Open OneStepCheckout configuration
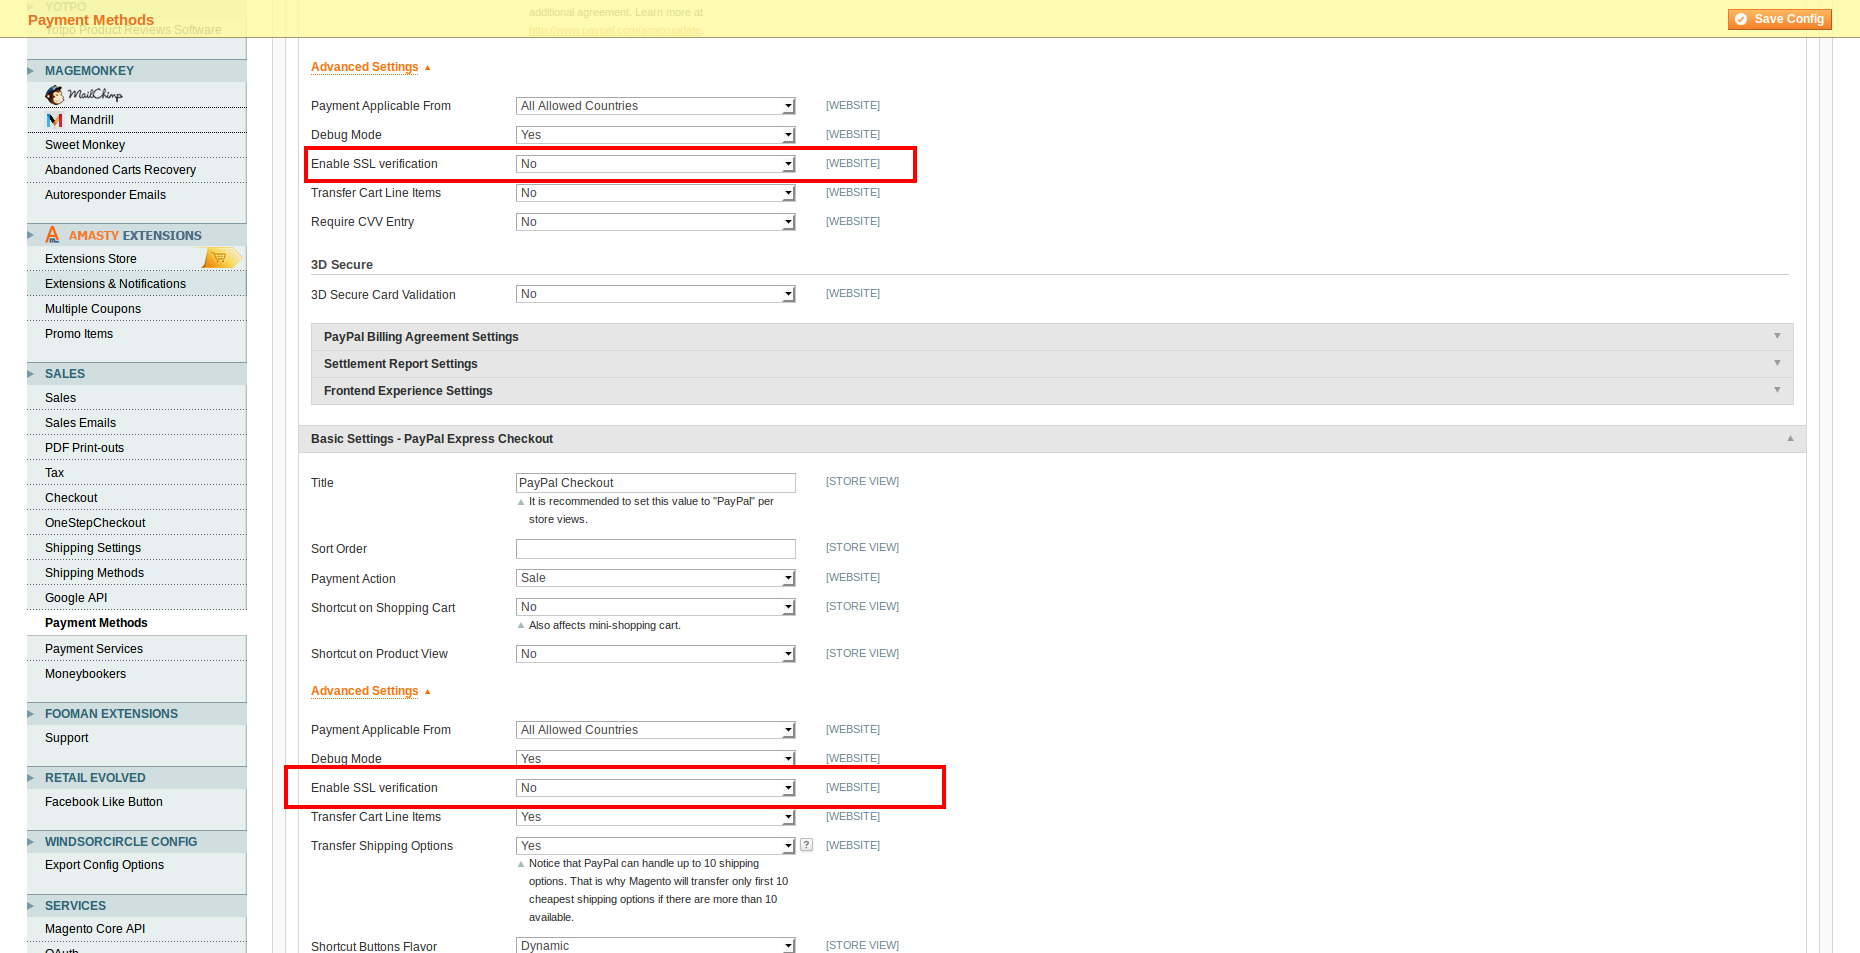1860x953 pixels. [x=95, y=523]
